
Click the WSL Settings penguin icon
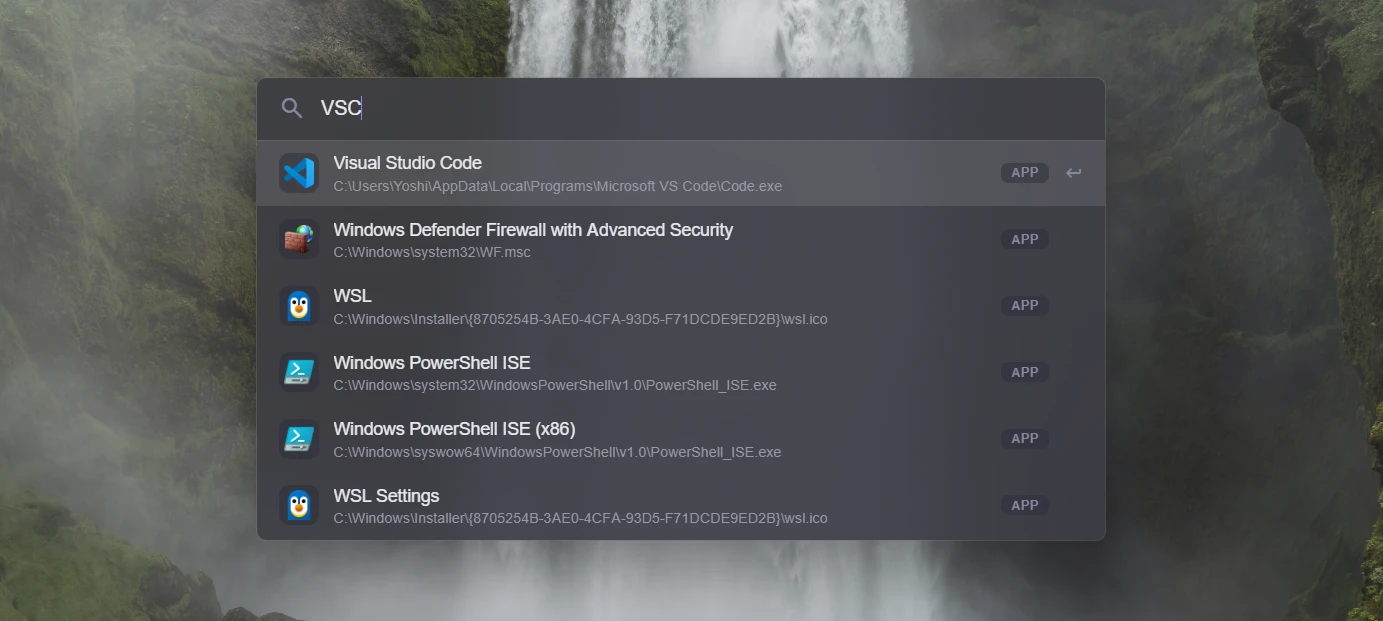pyautogui.click(x=298, y=505)
